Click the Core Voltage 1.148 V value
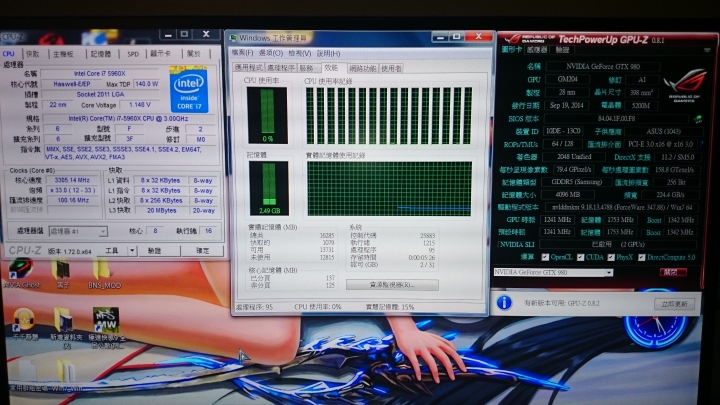This screenshot has height=405, width=720. pos(140,105)
